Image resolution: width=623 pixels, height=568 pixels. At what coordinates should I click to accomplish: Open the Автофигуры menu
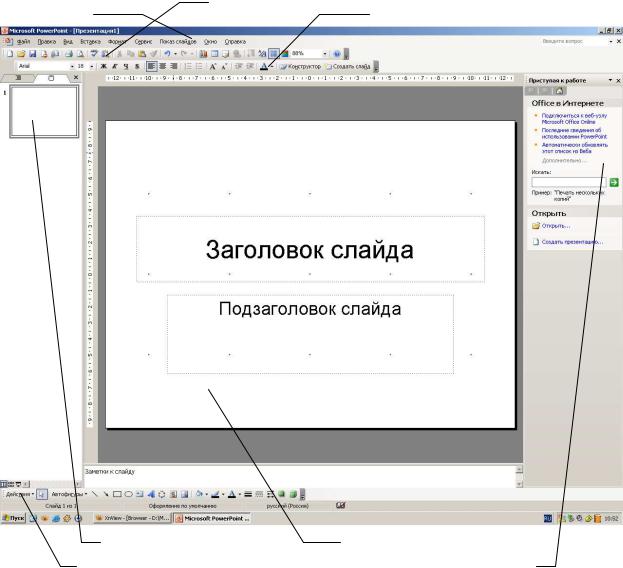coord(69,494)
